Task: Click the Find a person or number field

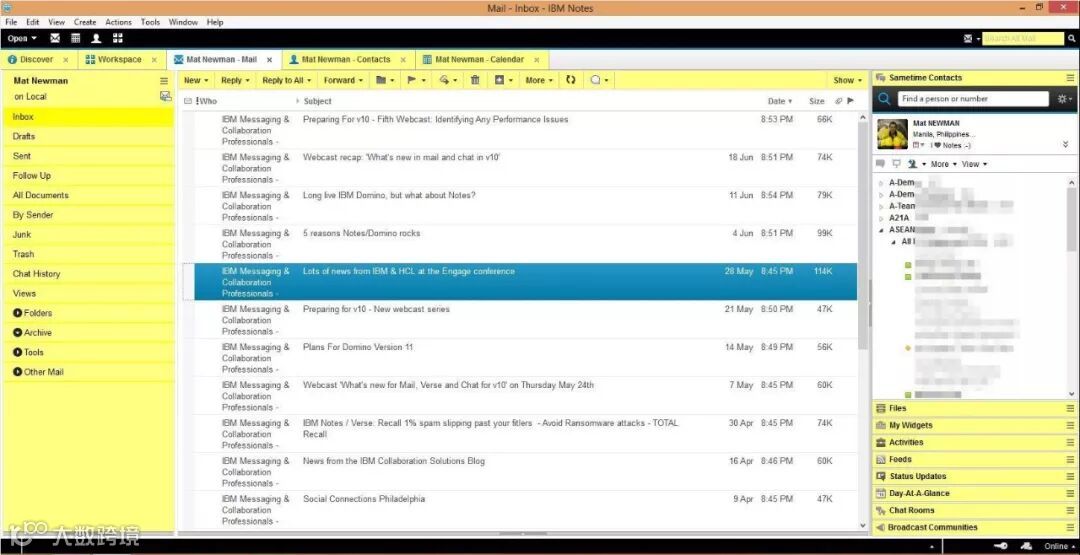Action: click(973, 99)
